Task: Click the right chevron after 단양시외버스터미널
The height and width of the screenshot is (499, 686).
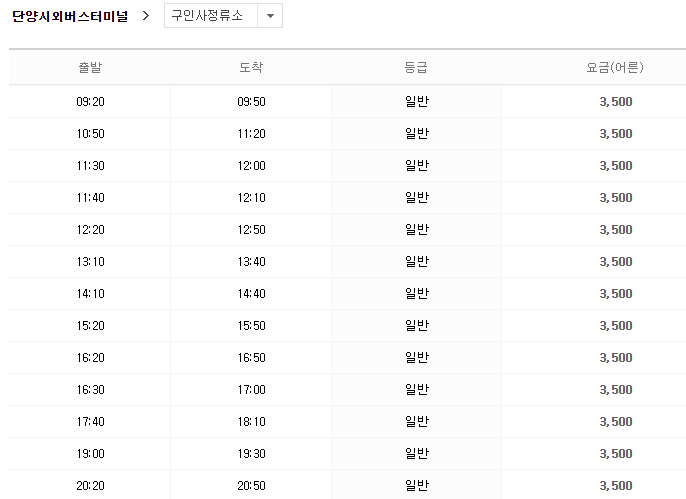Action: 146,16
